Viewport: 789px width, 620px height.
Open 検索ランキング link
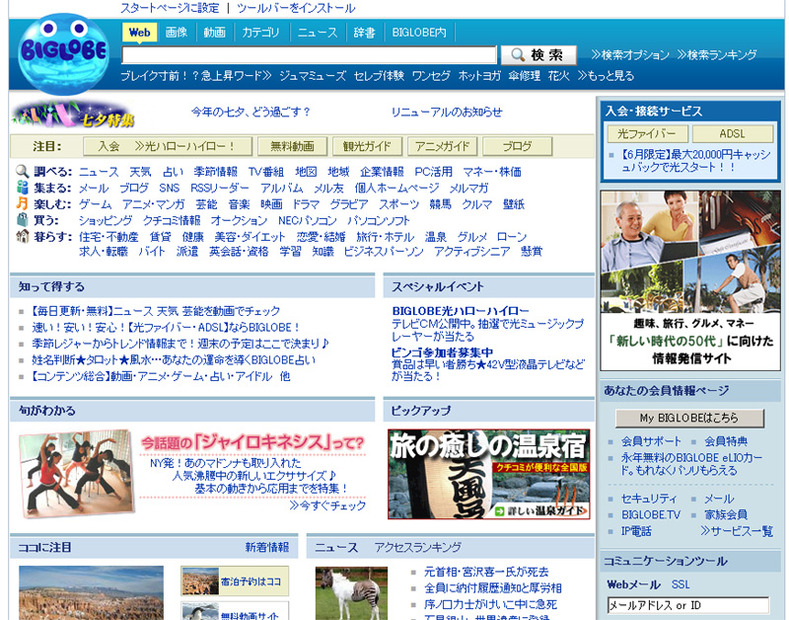click(717, 55)
